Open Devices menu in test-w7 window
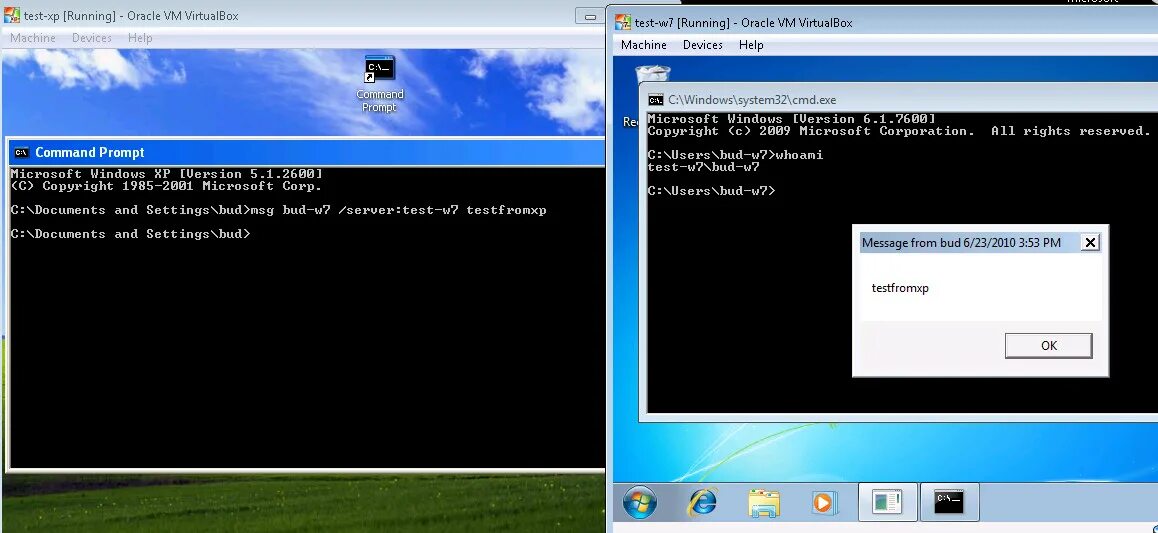The width and height of the screenshot is (1158, 533). pos(702,45)
